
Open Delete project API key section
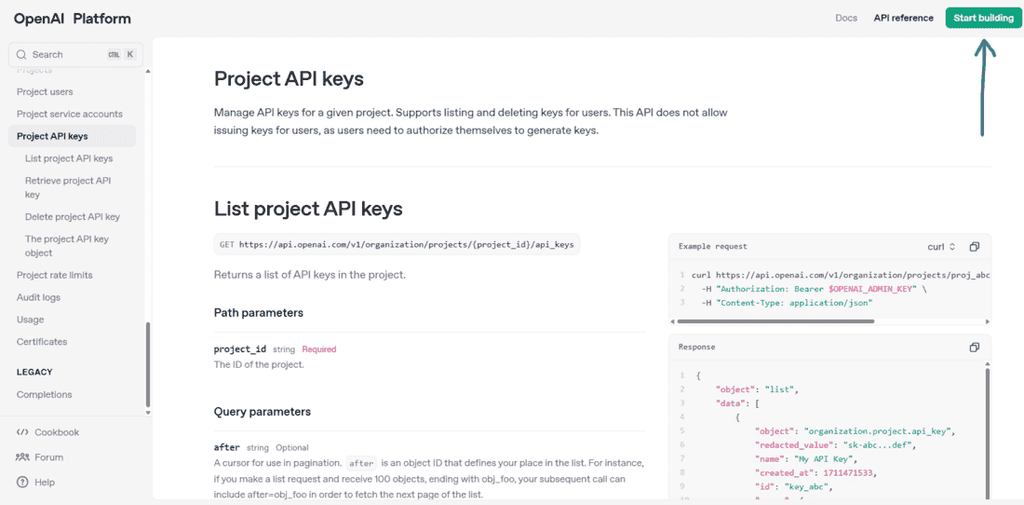tap(72, 217)
